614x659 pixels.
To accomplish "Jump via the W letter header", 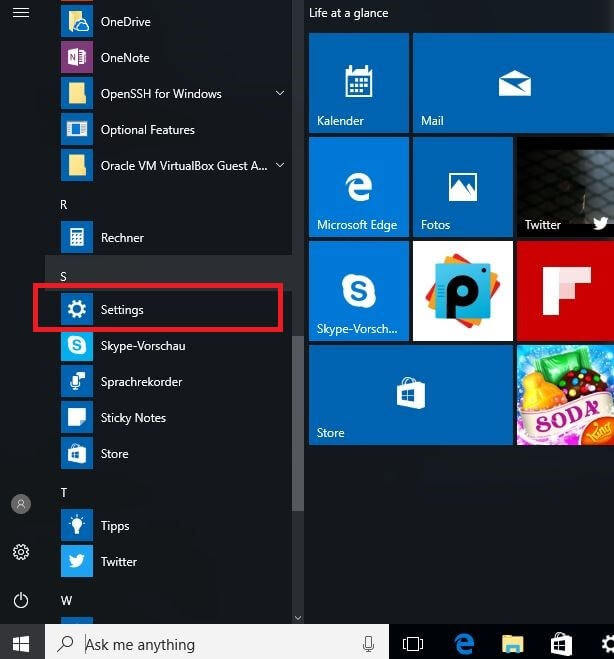I will click(66, 600).
